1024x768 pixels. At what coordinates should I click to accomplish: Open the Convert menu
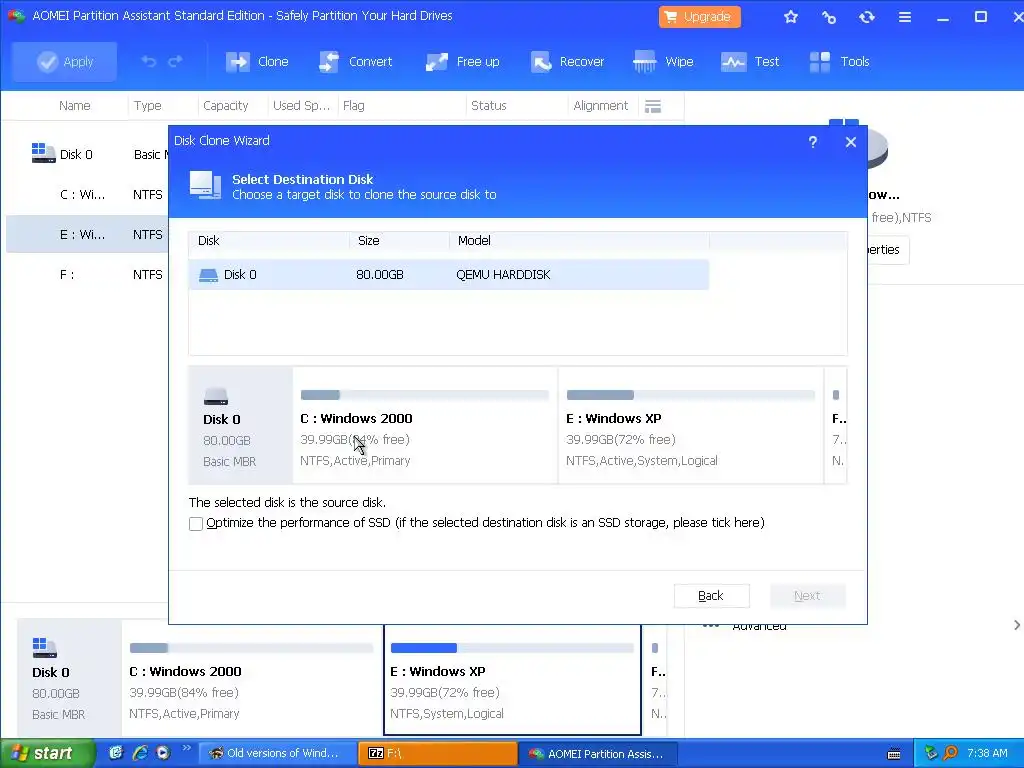355,62
